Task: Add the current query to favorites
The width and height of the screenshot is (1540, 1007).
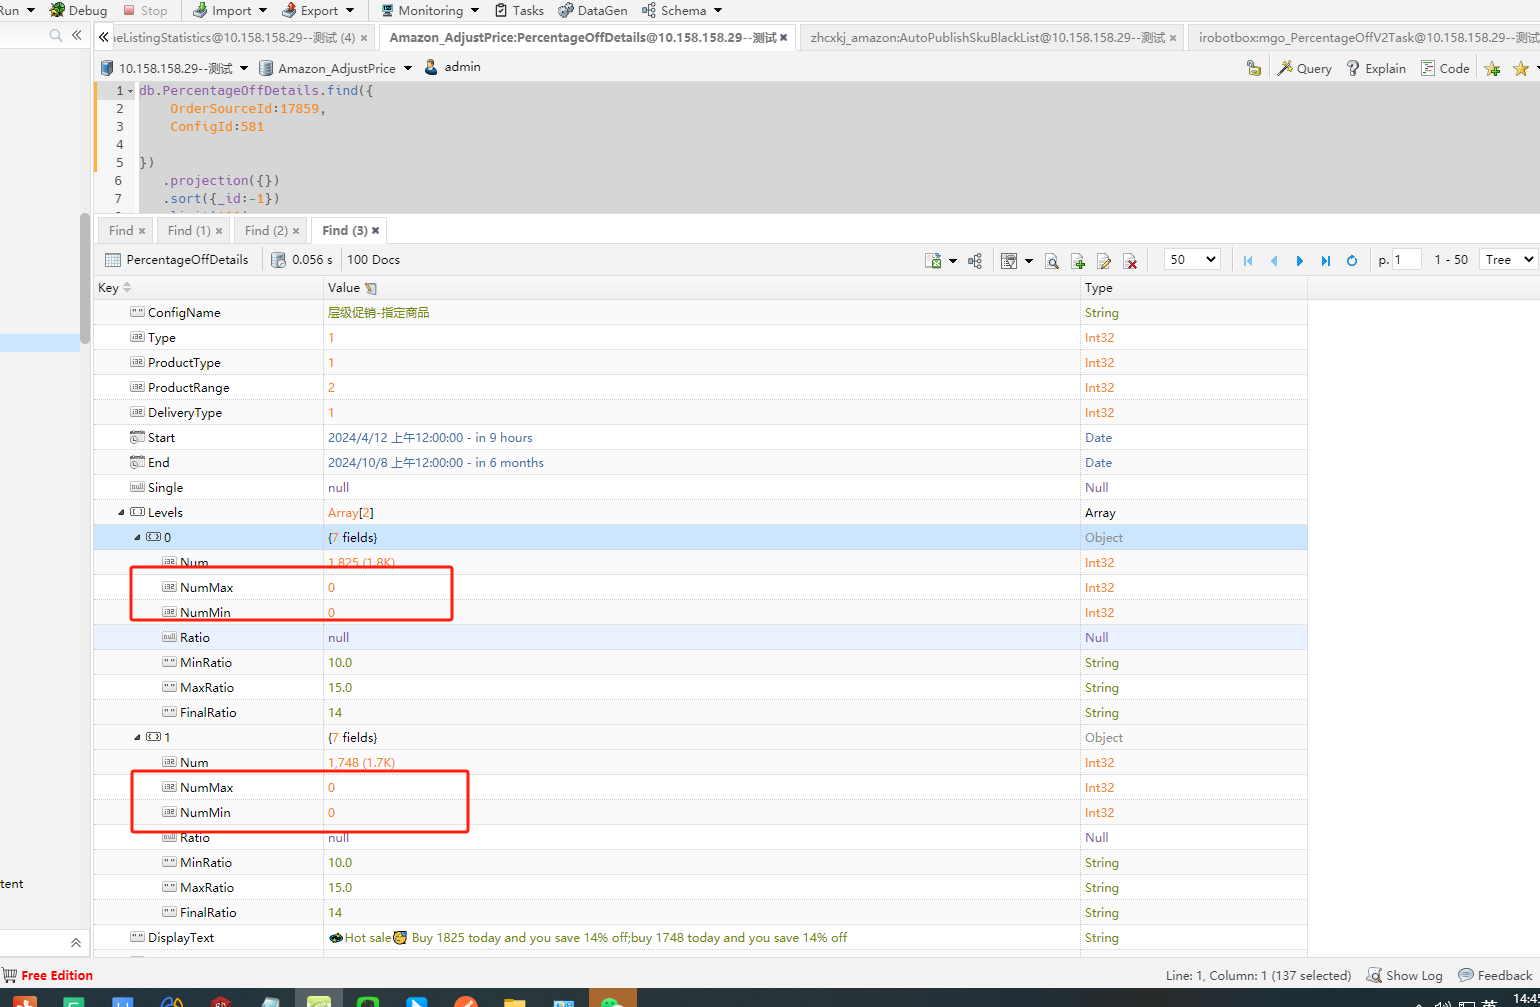Action: (x=1492, y=68)
